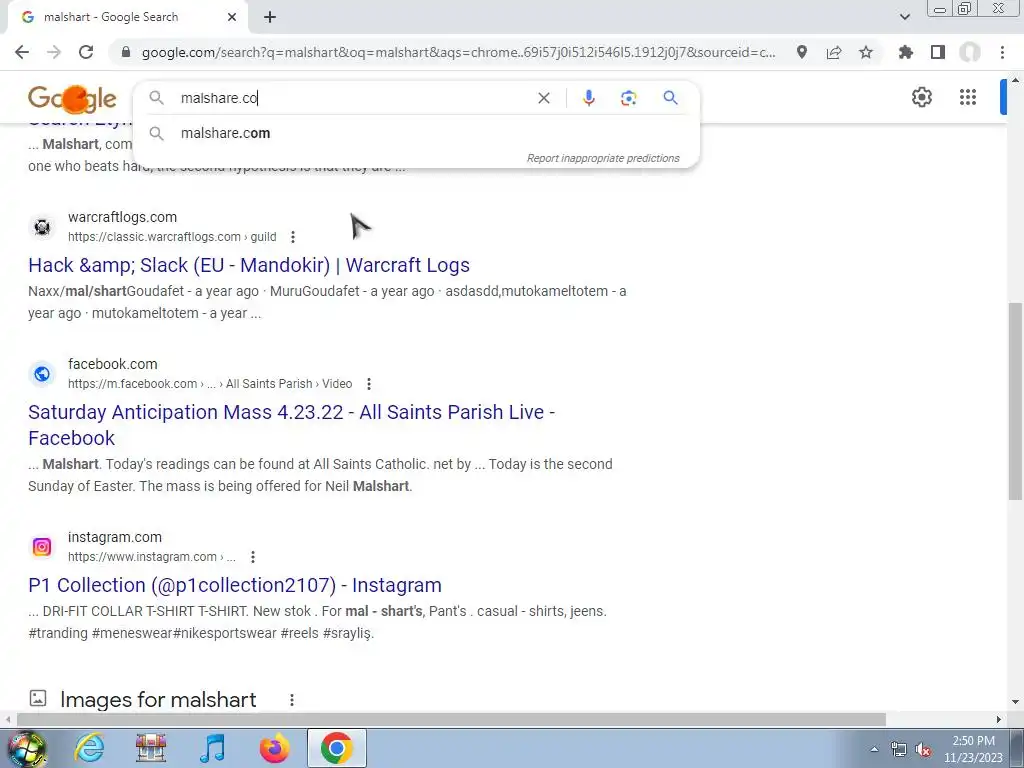The height and width of the screenshot is (768, 1024).
Task: Click the horizontal scrollbar thumb
Action: (451, 719)
